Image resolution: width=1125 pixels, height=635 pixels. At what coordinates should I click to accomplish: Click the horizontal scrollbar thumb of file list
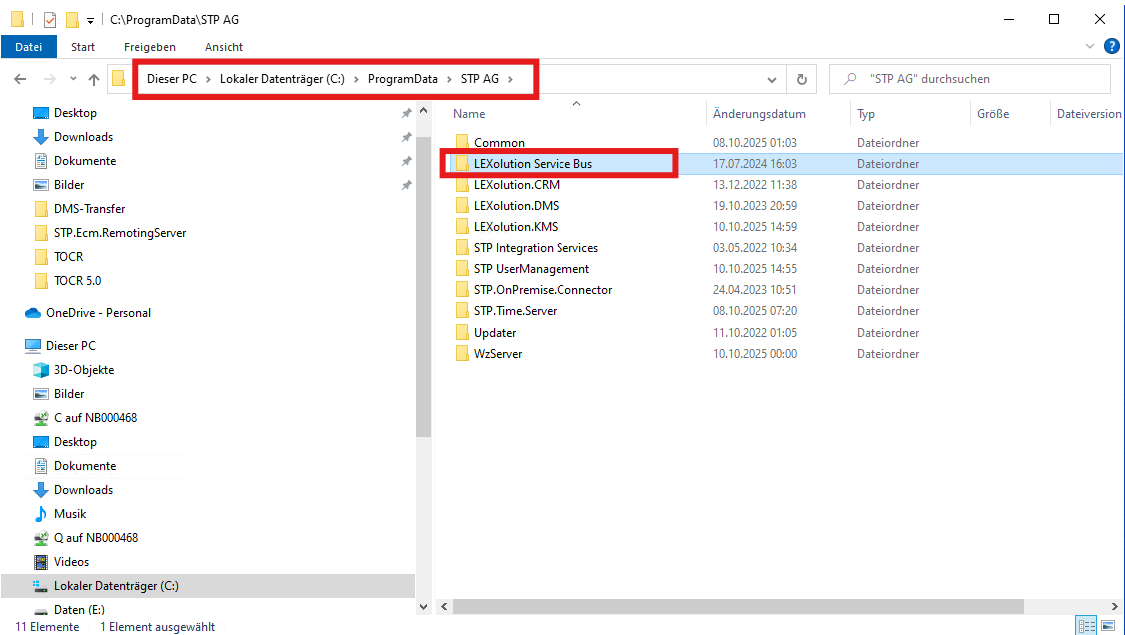pyautogui.click(x=738, y=606)
